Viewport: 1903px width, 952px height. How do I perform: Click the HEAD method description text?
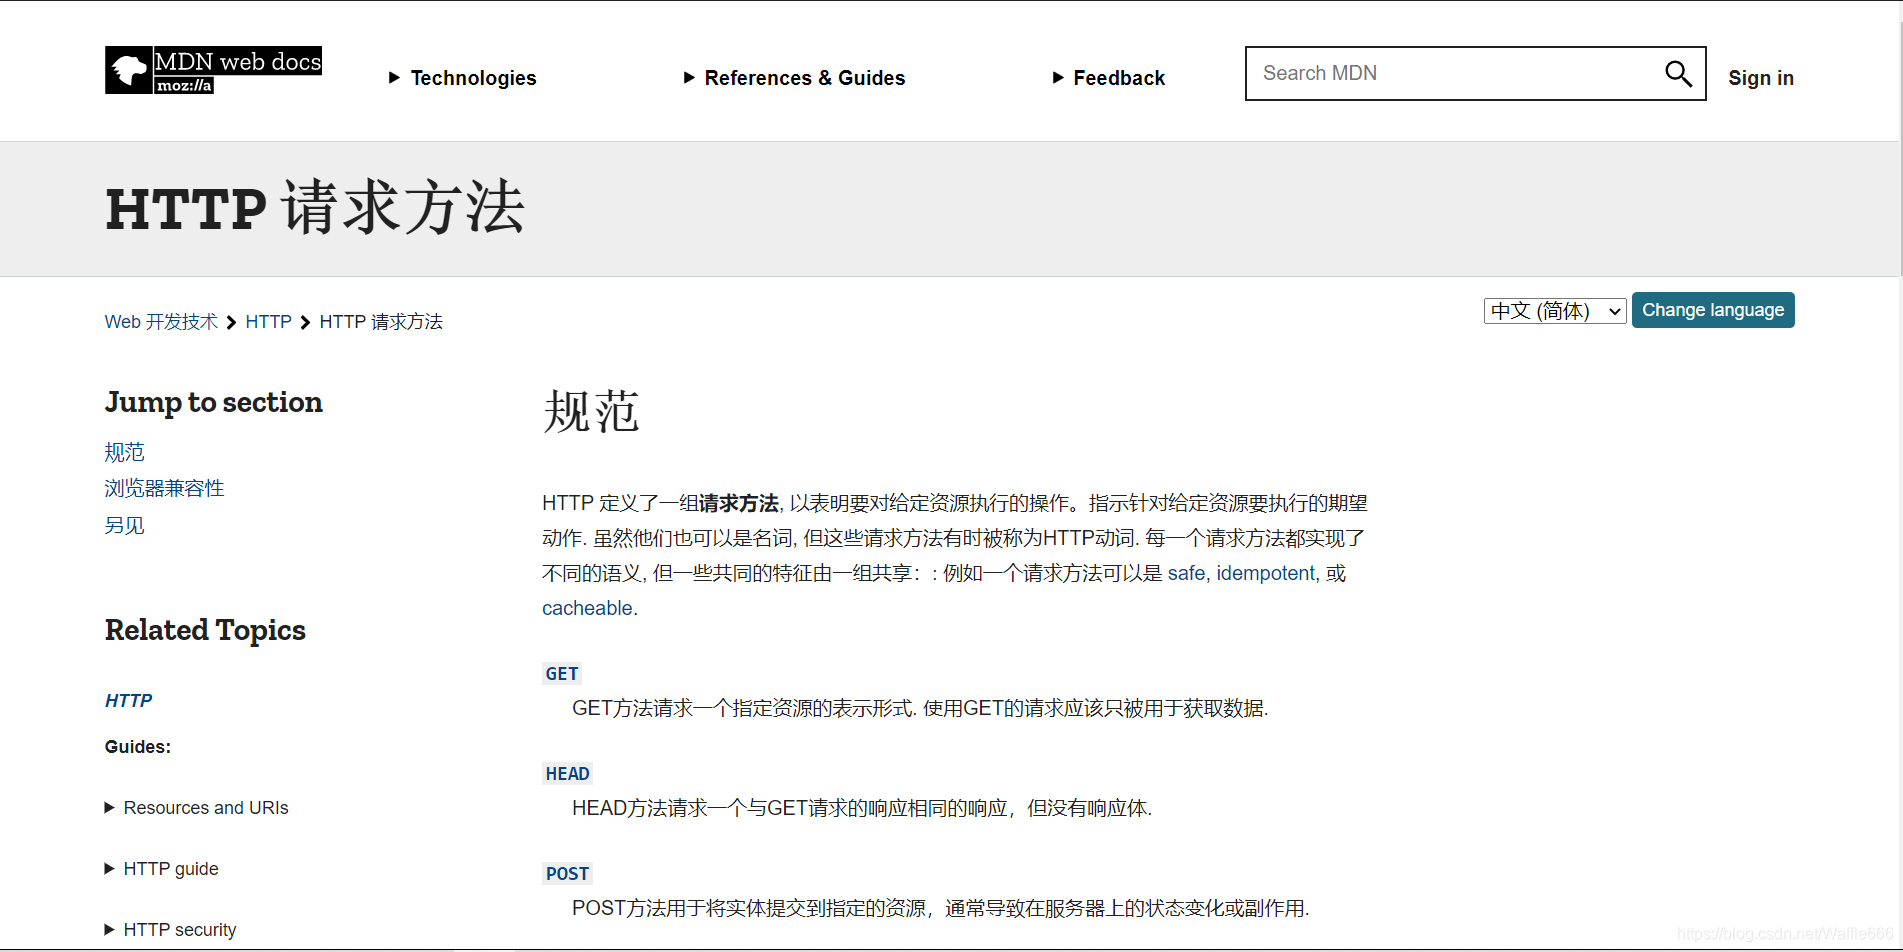tap(862, 808)
